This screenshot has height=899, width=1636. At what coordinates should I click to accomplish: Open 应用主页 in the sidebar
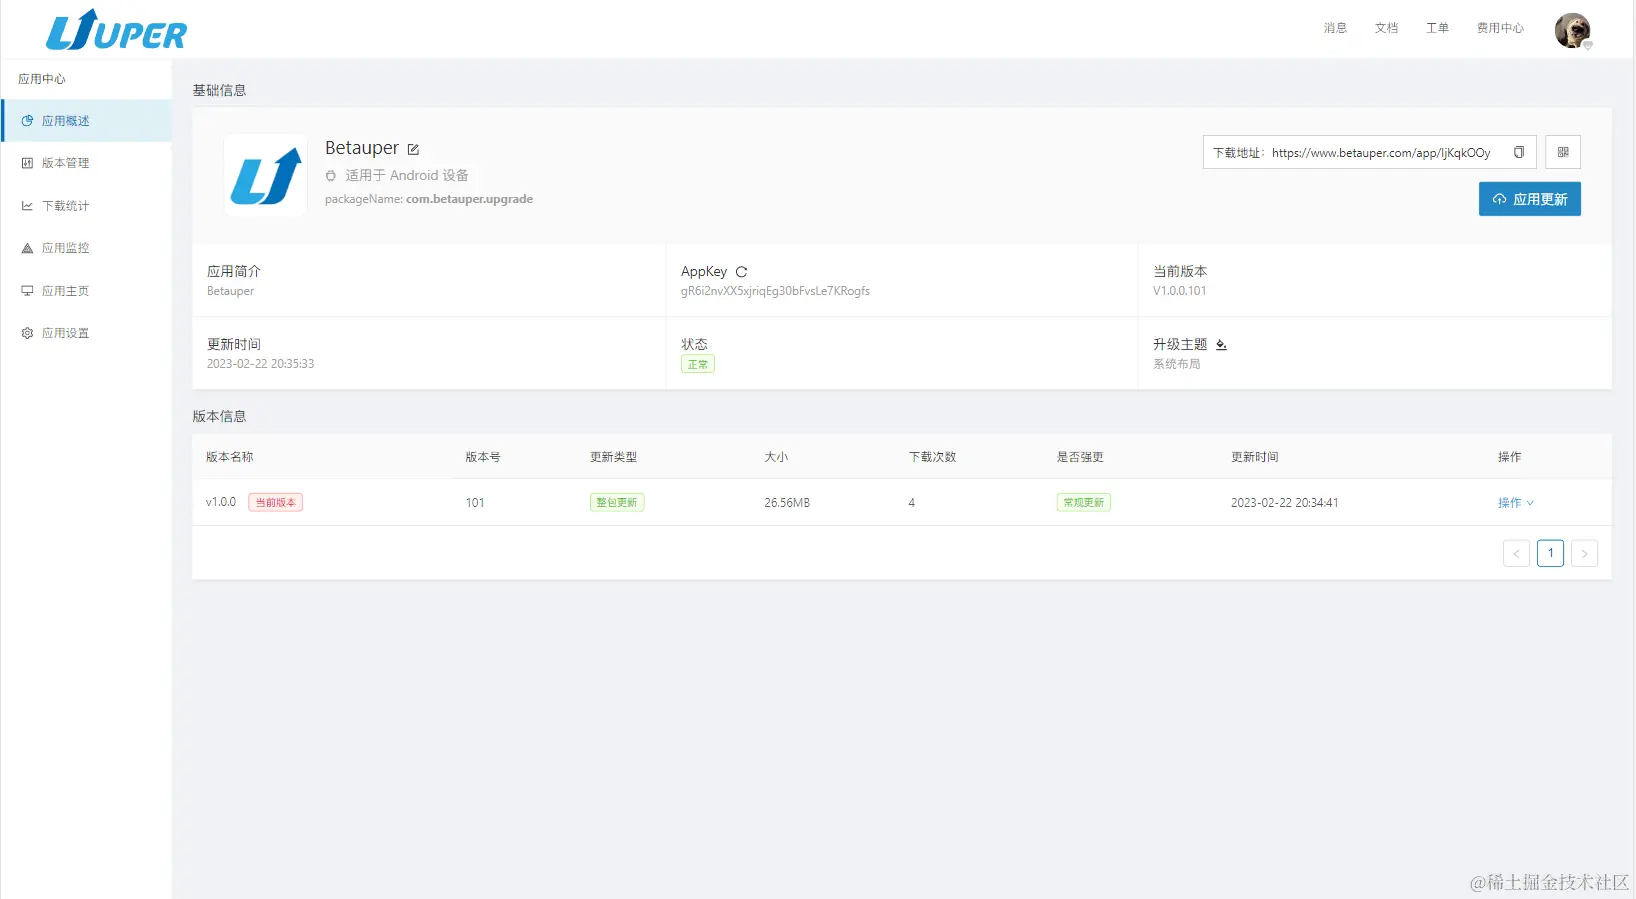click(86, 291)
